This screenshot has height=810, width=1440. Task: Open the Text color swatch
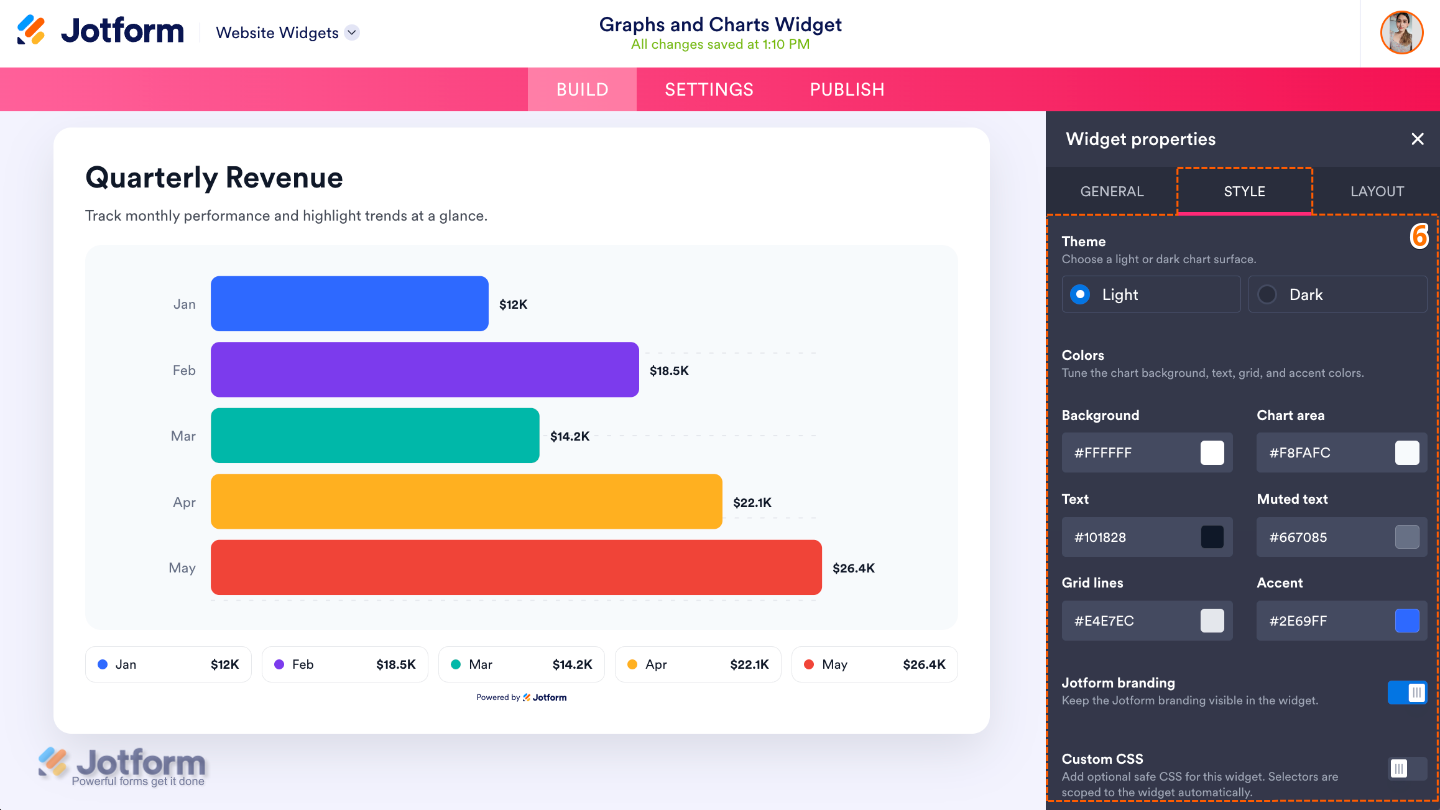coord(1212,537)
